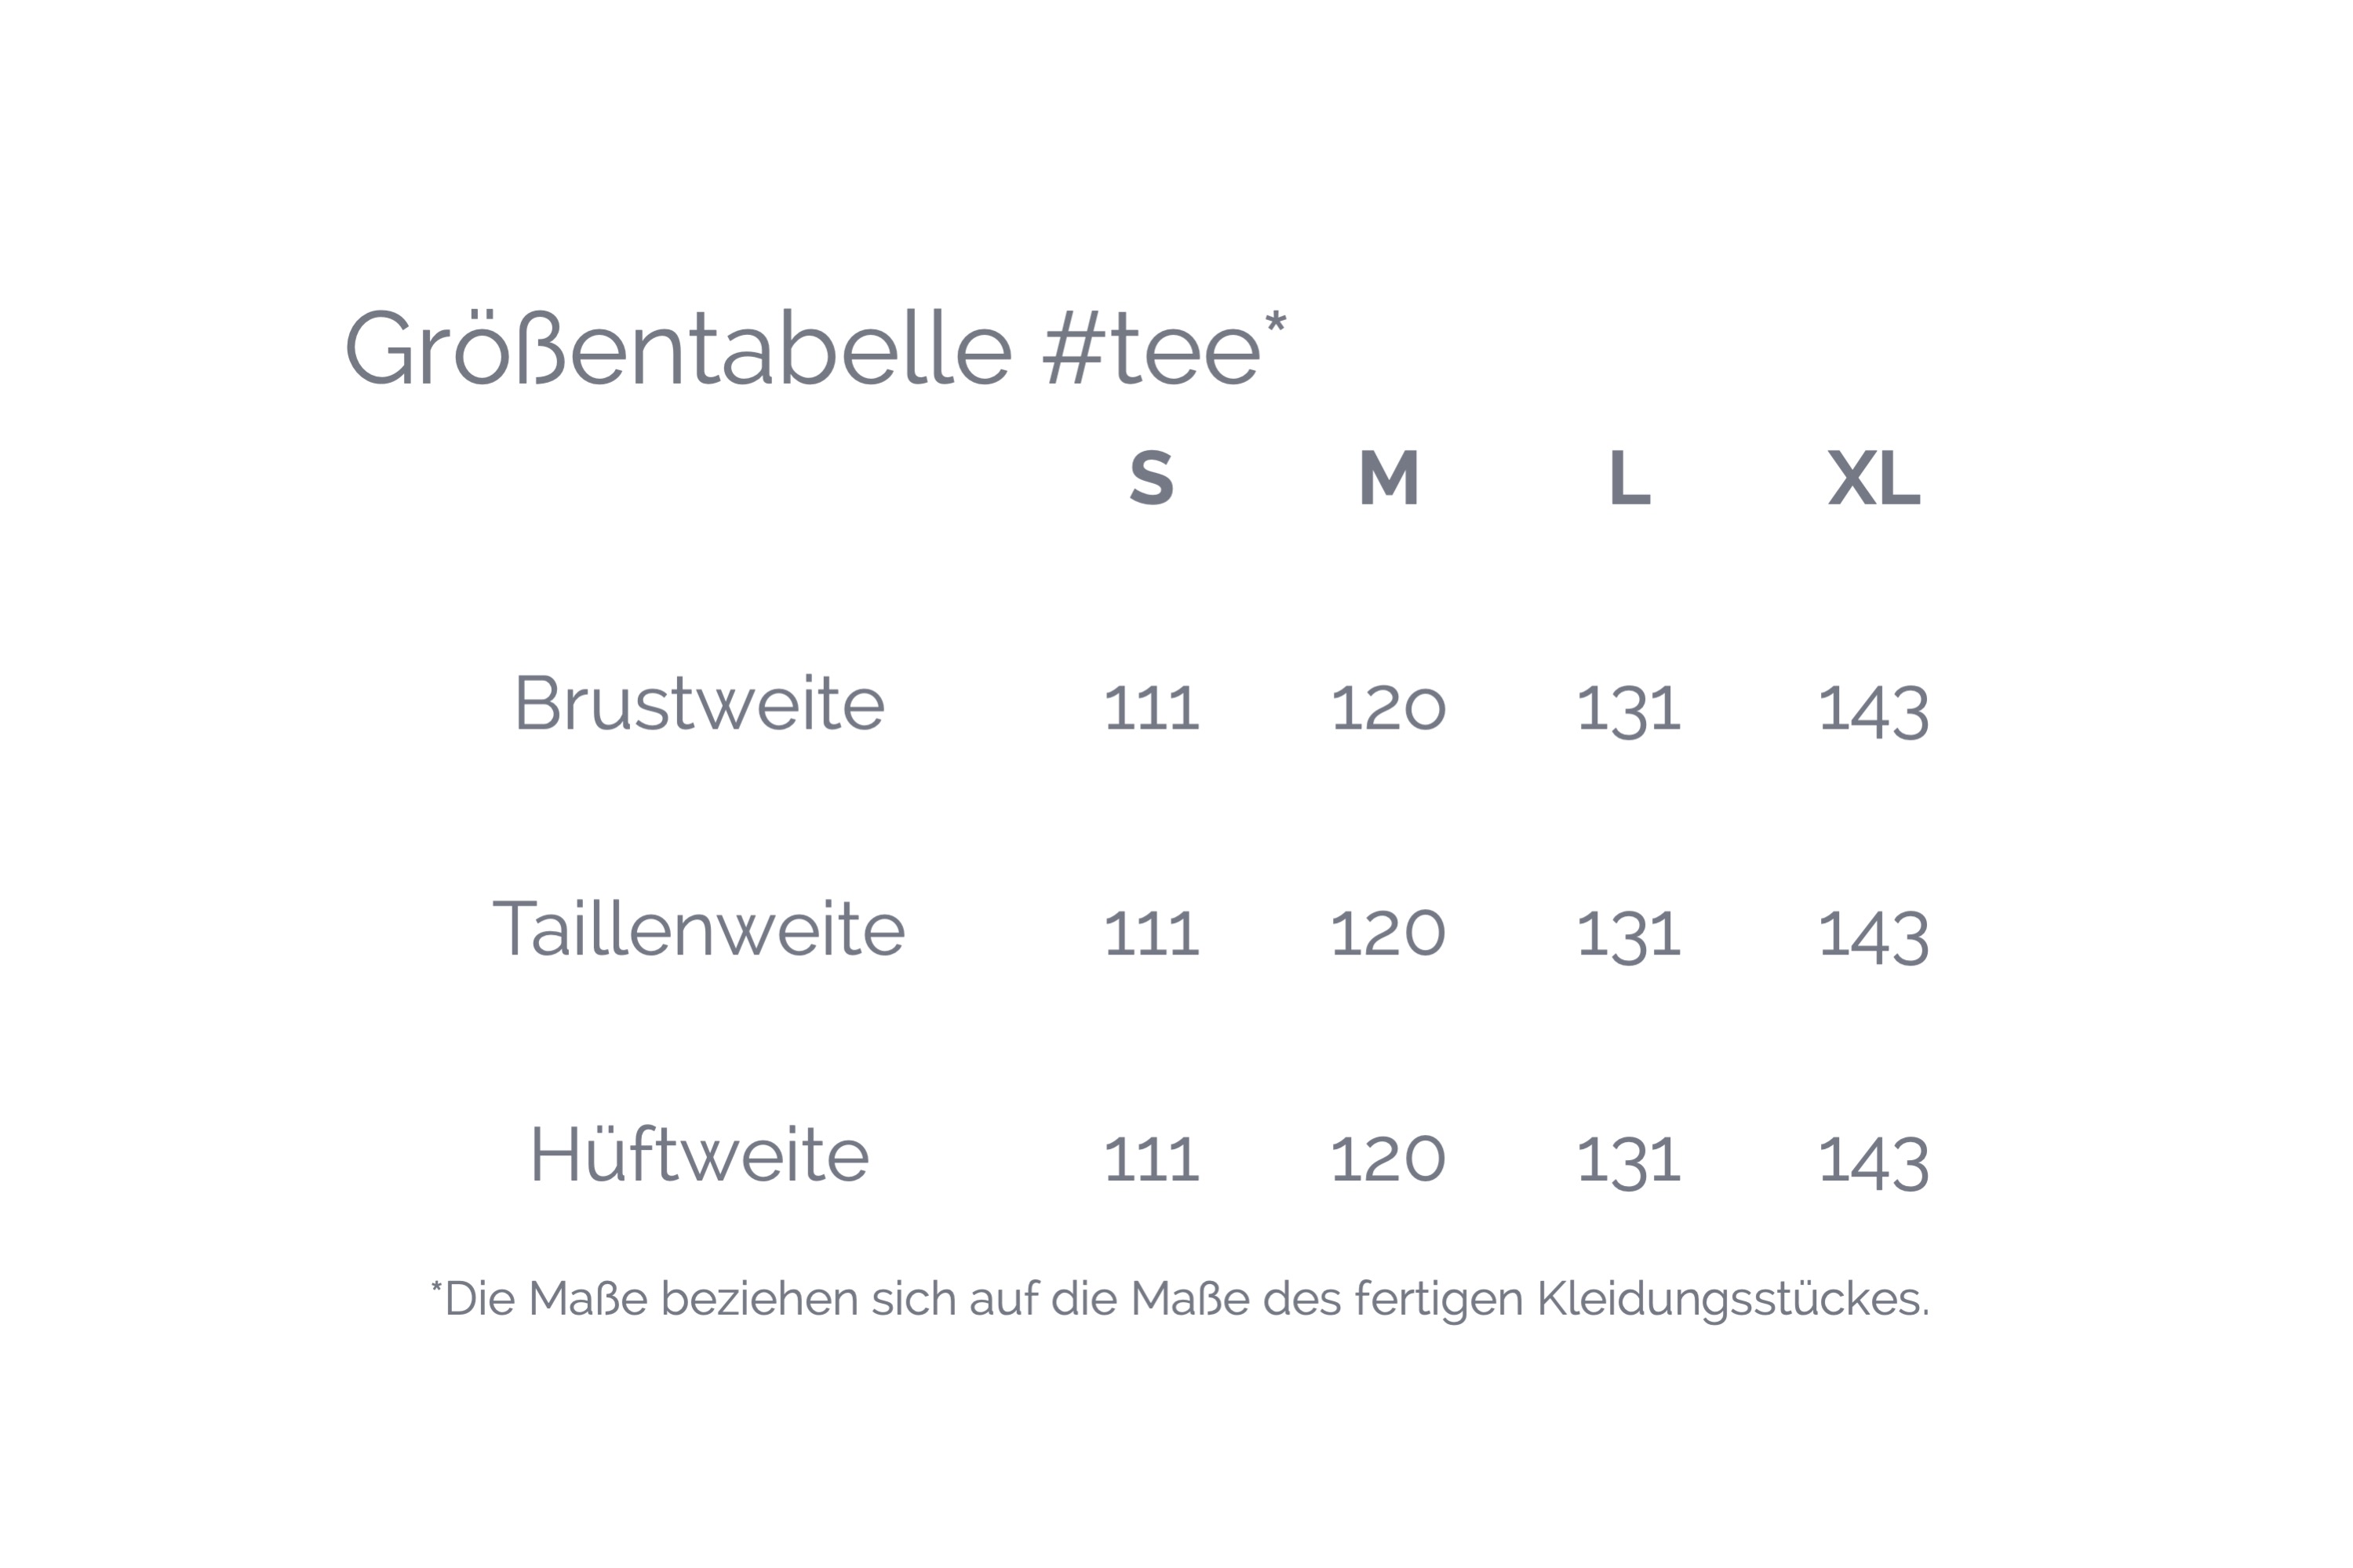
Task: Select the Taillenweite row label
Action: (x=699, y=929)
